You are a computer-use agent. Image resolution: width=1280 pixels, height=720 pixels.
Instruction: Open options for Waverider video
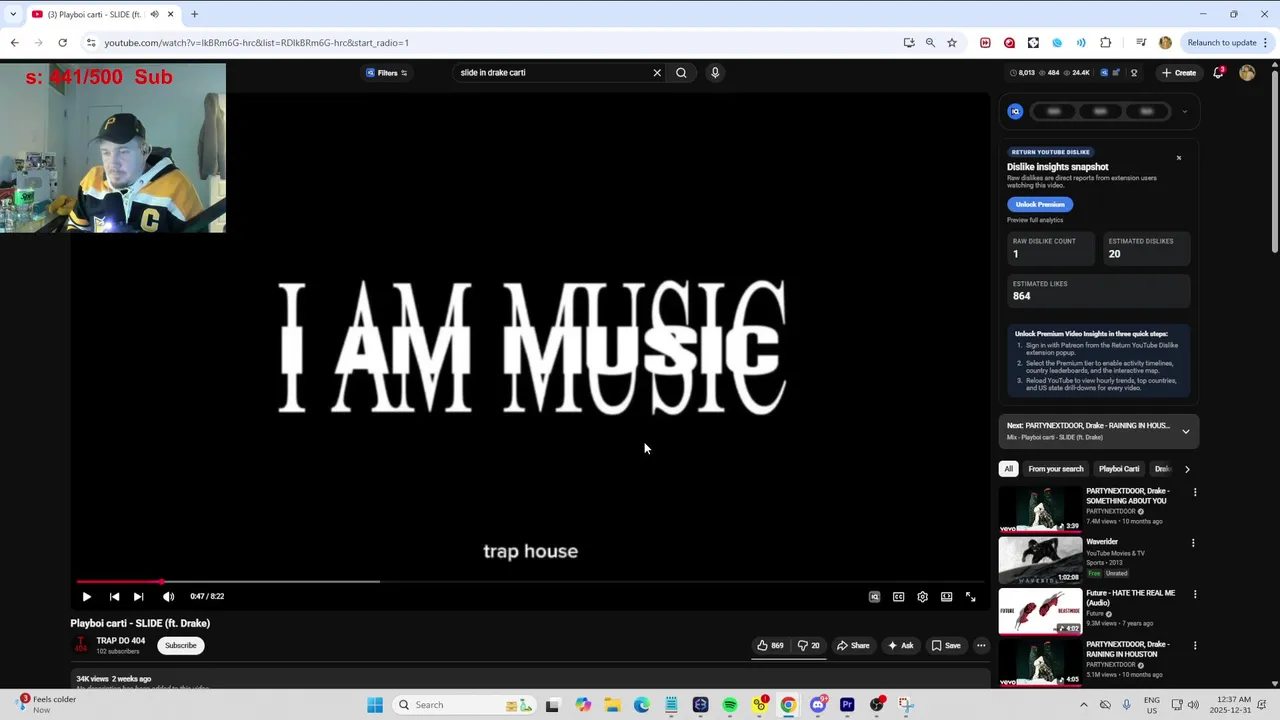point(1194,543)
